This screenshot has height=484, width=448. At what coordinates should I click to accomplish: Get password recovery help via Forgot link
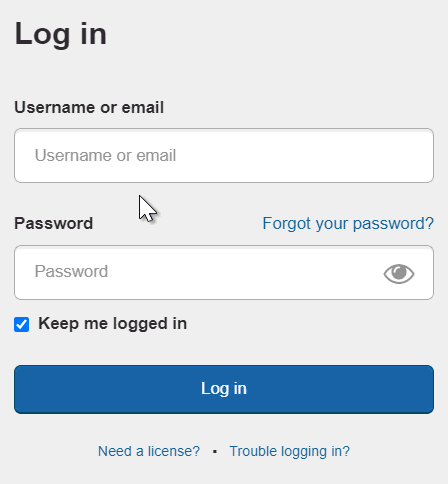(348, 223)
